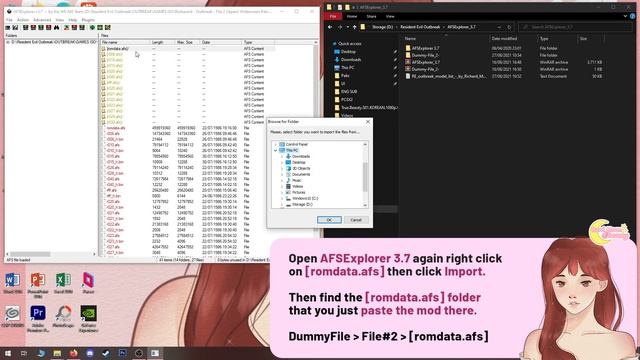Open PowerPoint desktop shortcut
640x360 pixels.
tap(38, 284)
